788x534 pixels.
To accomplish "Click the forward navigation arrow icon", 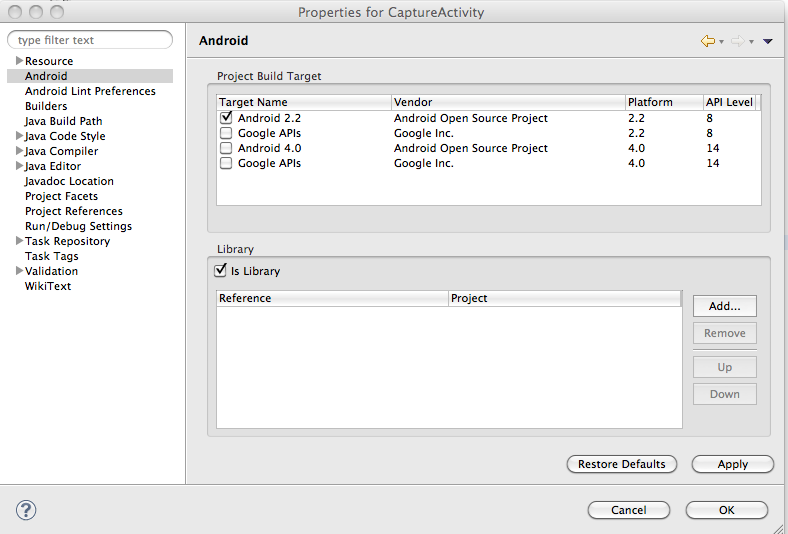I will 737,41.
